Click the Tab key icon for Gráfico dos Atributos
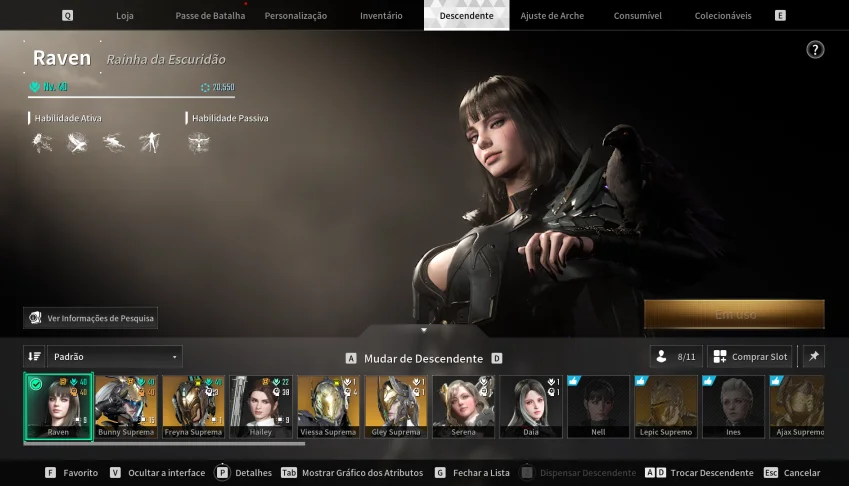The image size is (849, 486). click(x=289, y=472)
